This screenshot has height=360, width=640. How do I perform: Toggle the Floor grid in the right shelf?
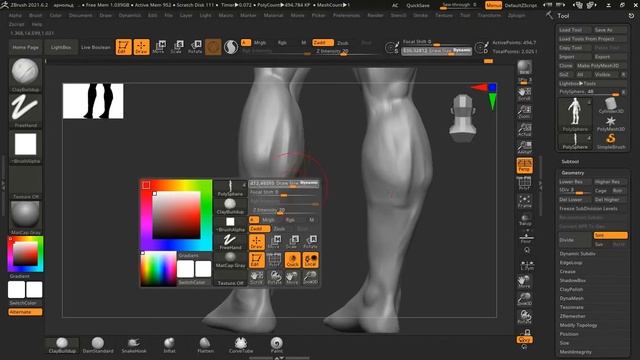tap(526, 238)
